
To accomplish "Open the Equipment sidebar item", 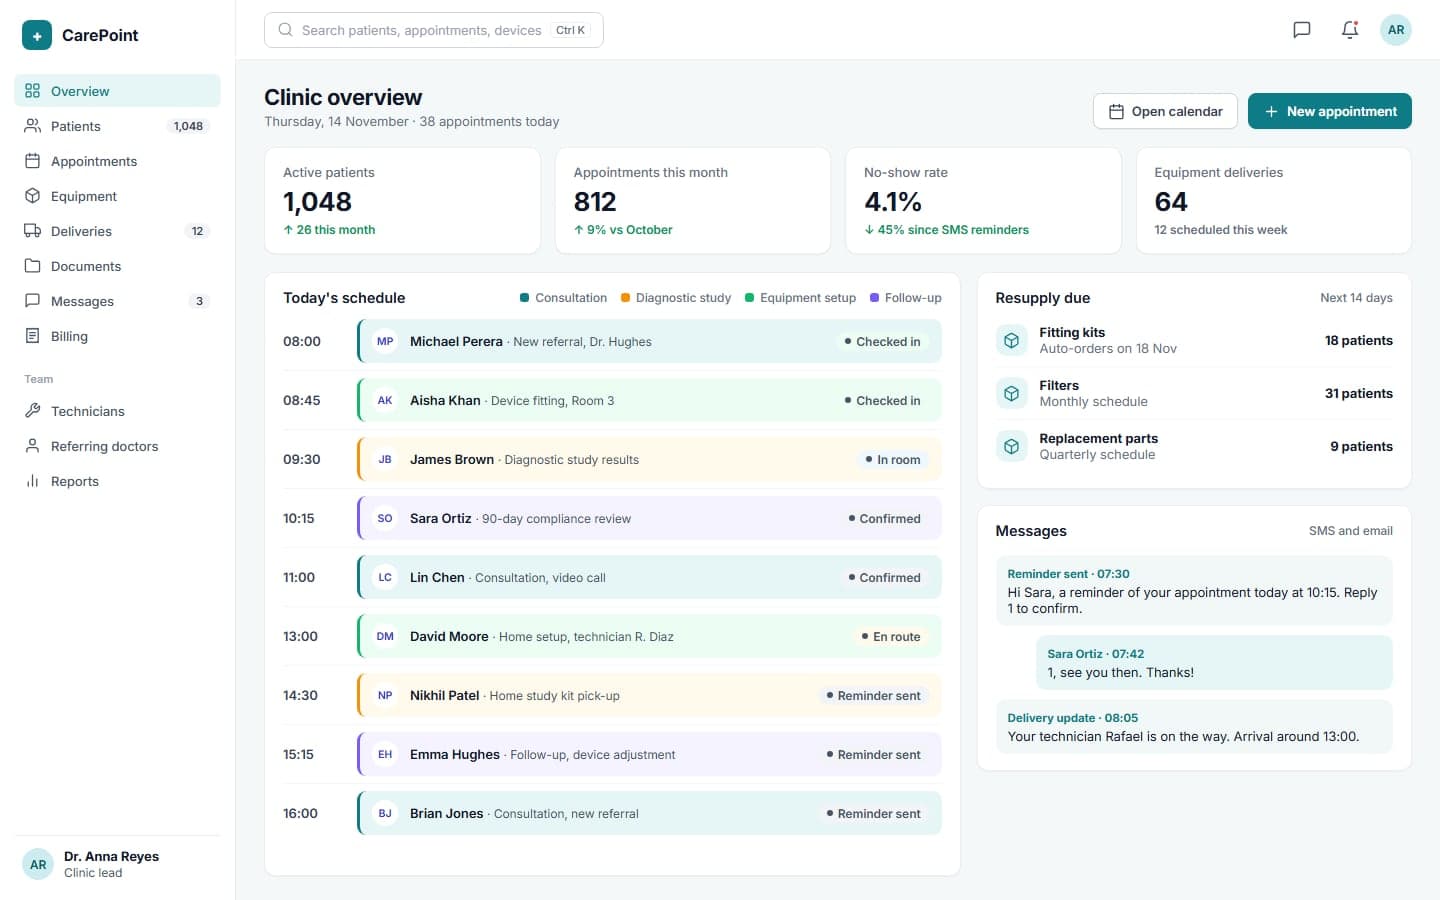I will (x=117, y=196).
